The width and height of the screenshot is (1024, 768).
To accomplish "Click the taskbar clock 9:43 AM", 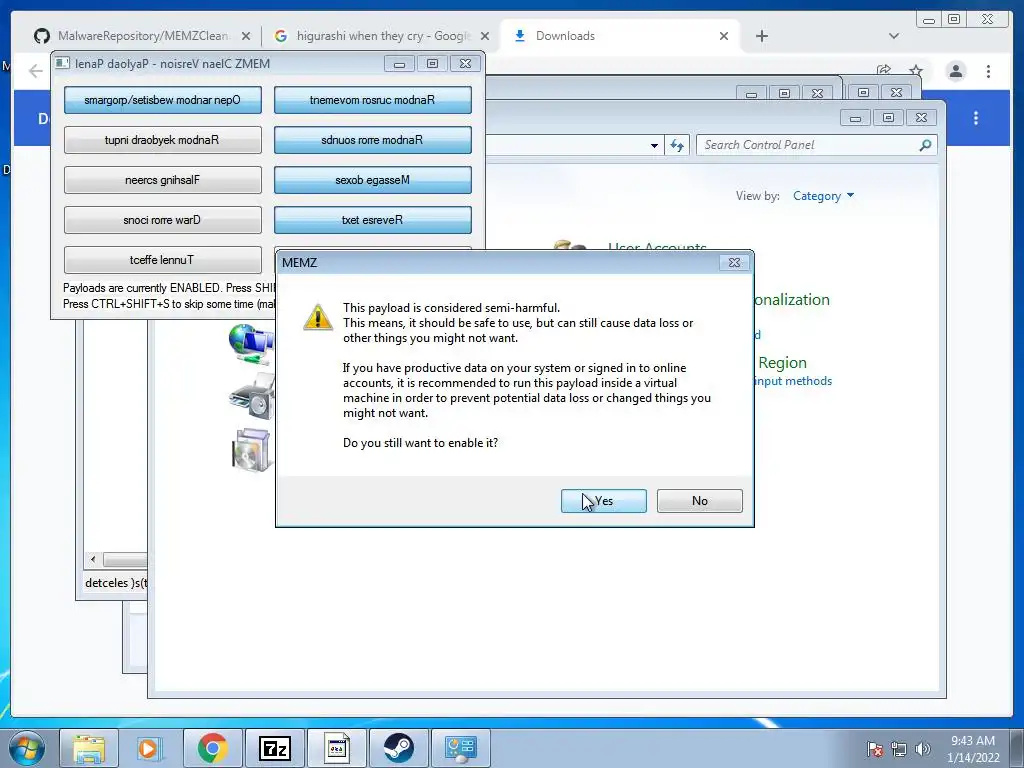I will point(973,741).
